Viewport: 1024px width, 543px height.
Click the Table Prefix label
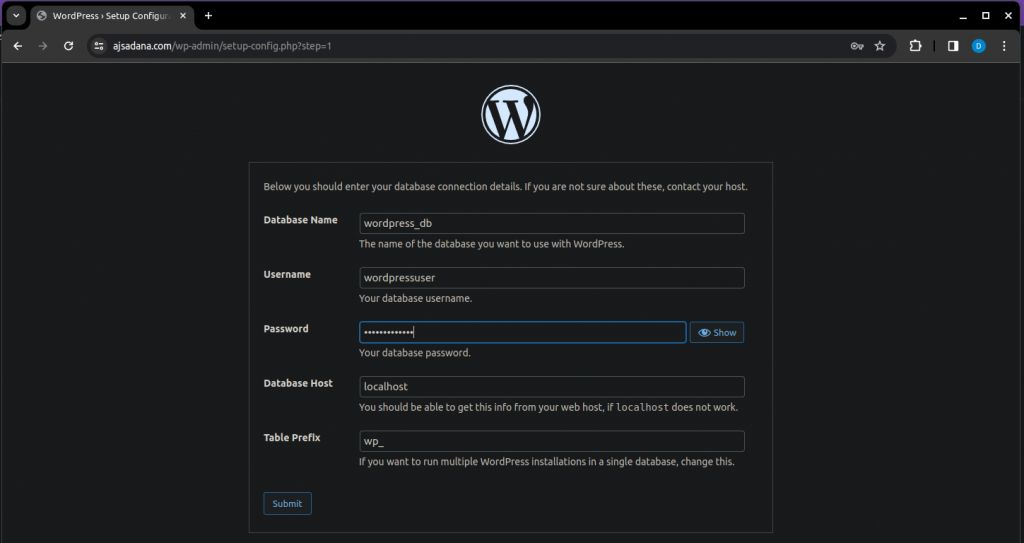[292, 438]
